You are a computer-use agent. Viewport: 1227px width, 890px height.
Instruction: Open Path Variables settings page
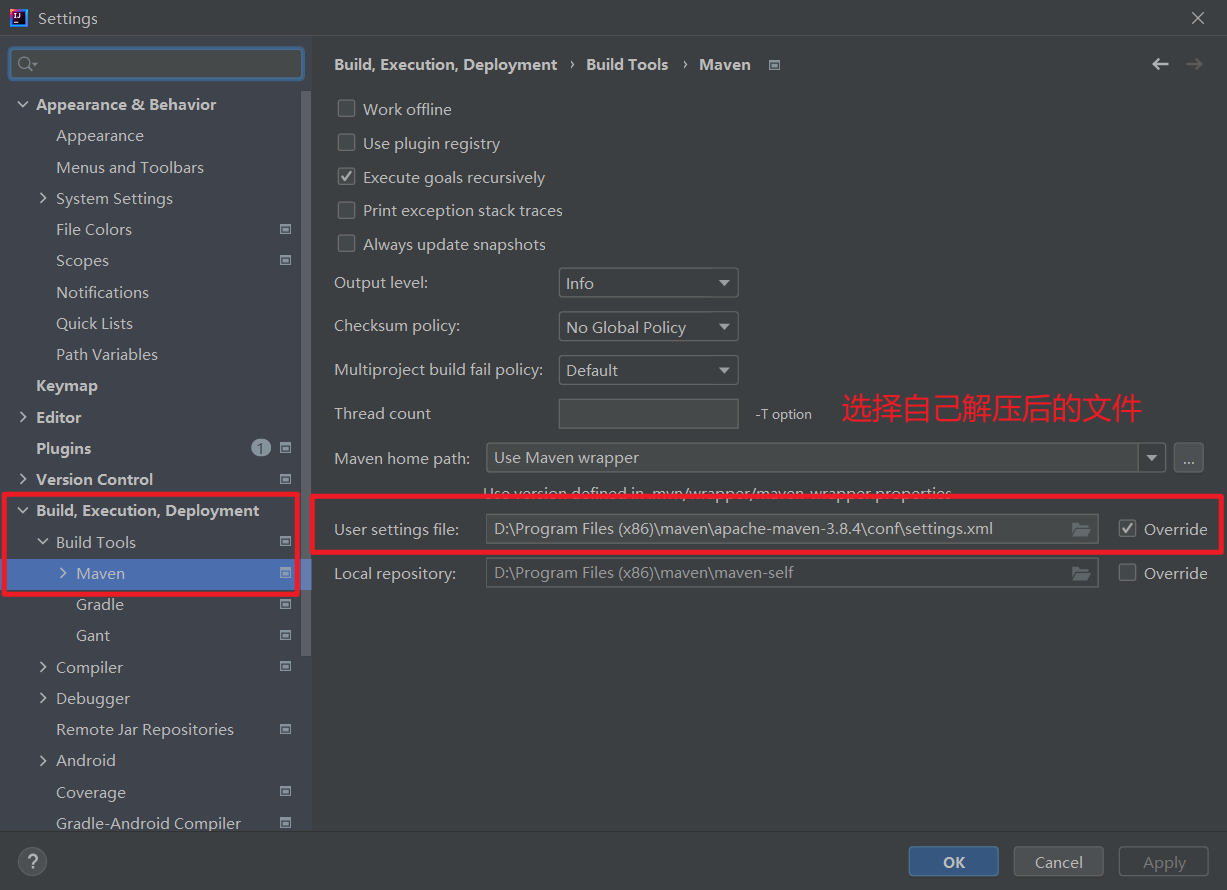107,354
